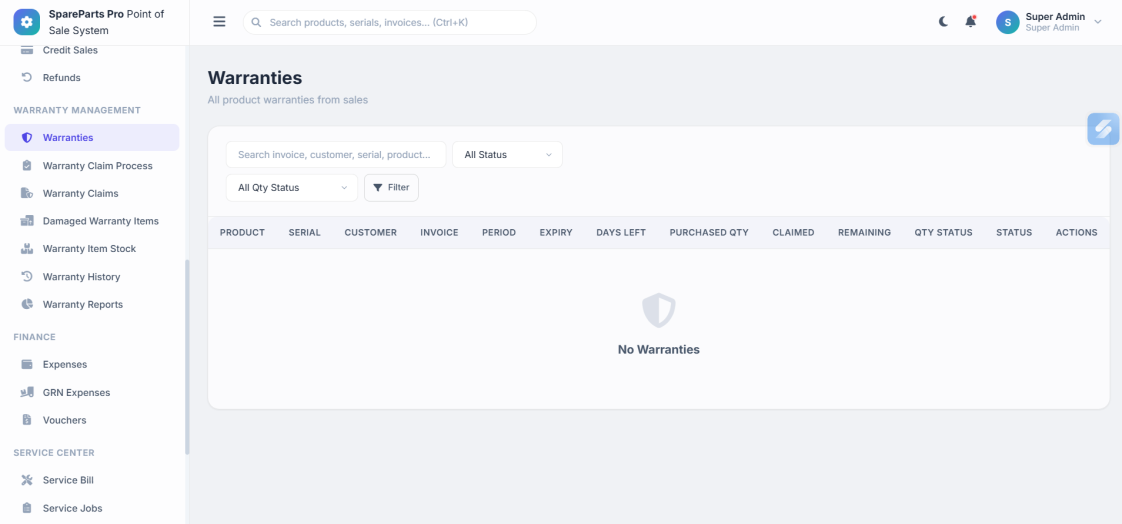The image size is (1122, 524).
Task: Click the SpareParts Pro gear logo icon
Action: click(x=26, y=22)
